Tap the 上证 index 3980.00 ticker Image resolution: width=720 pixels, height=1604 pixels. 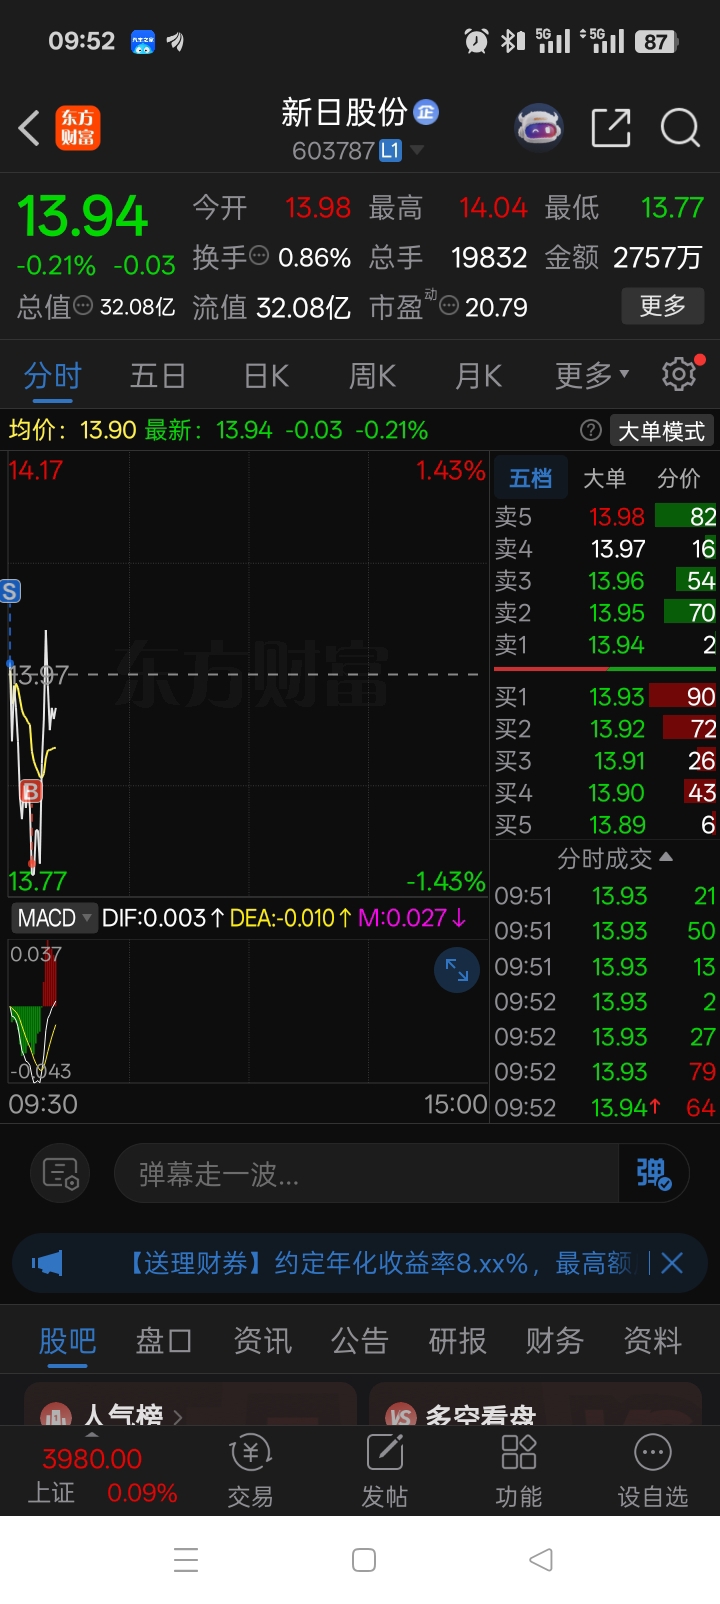pos(100,1476)
